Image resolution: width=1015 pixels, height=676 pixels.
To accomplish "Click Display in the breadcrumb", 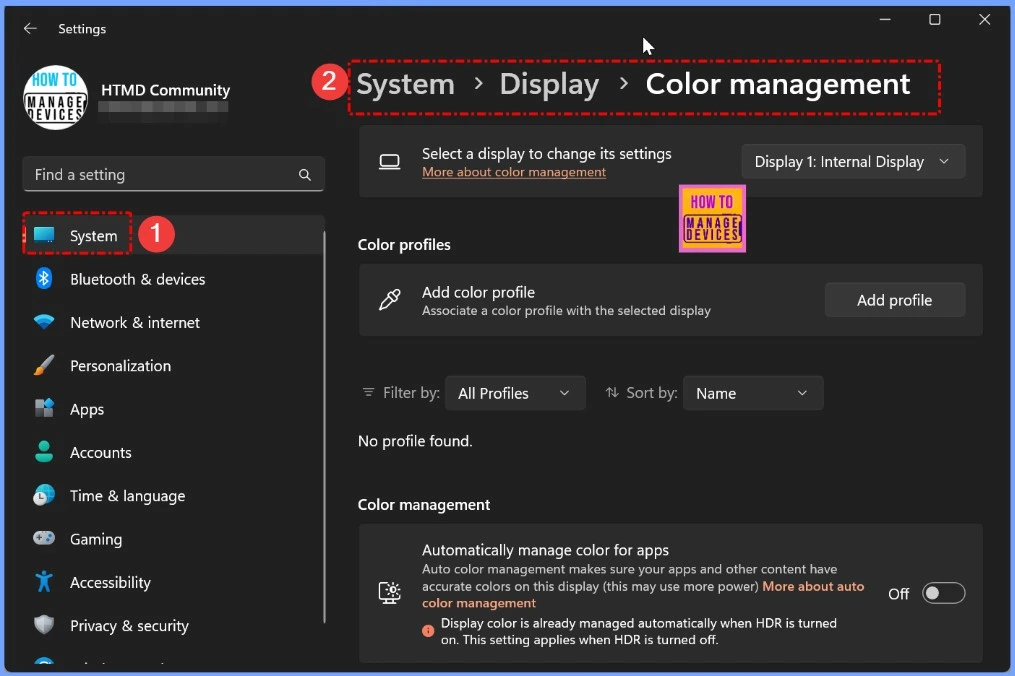I will point(550,84).
